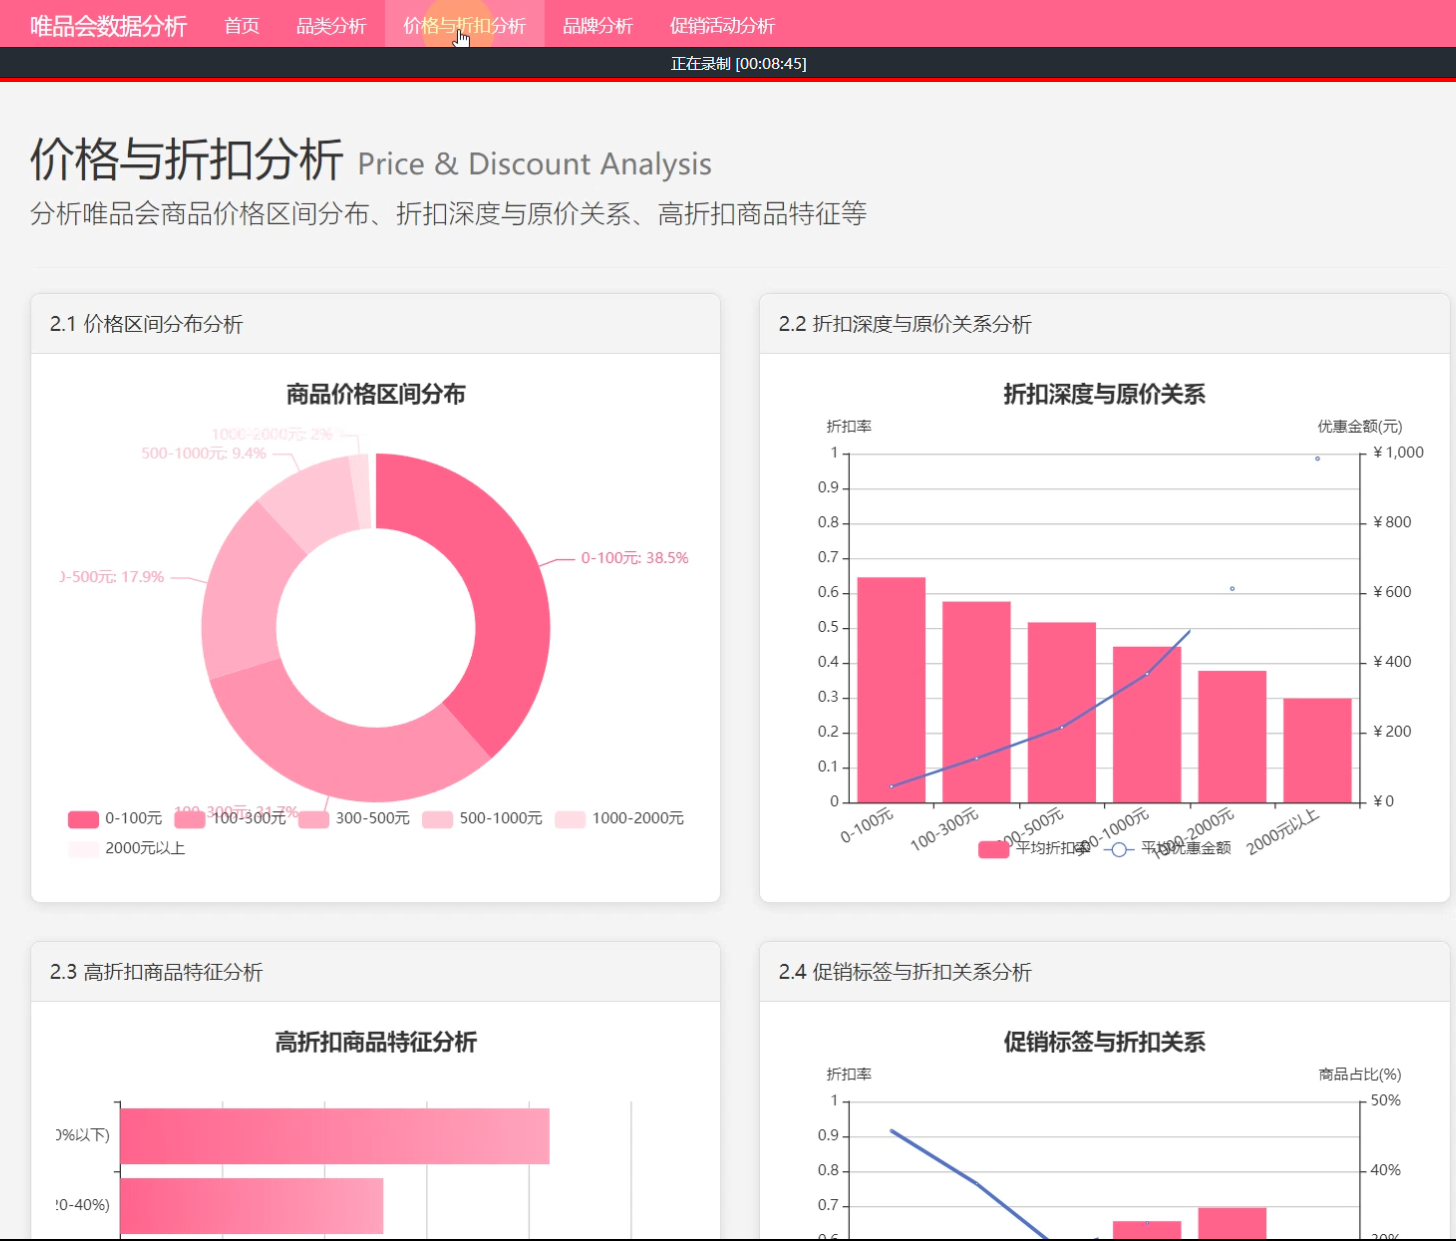
Task: Toggle the 1000-2000元 legend item in pie chart
Action: click(x=619, y=819)
